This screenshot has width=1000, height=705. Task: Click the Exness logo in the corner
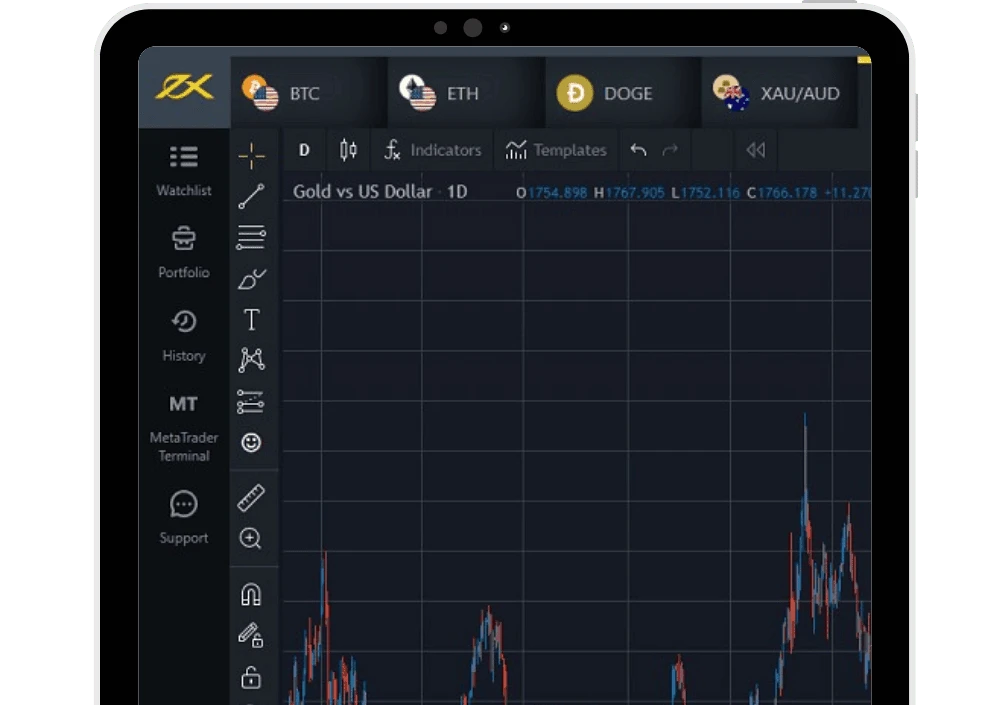tap(184, 87)
